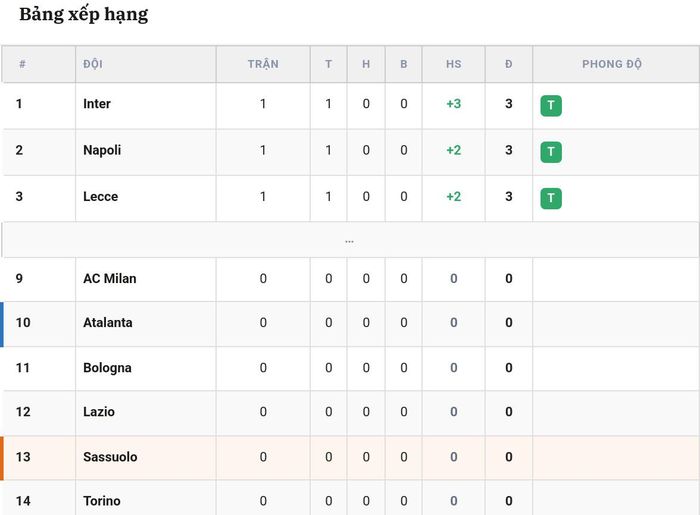Screen dimensions: 700x515
Task: Open the Bologna team row
Action: pos(350,368)
